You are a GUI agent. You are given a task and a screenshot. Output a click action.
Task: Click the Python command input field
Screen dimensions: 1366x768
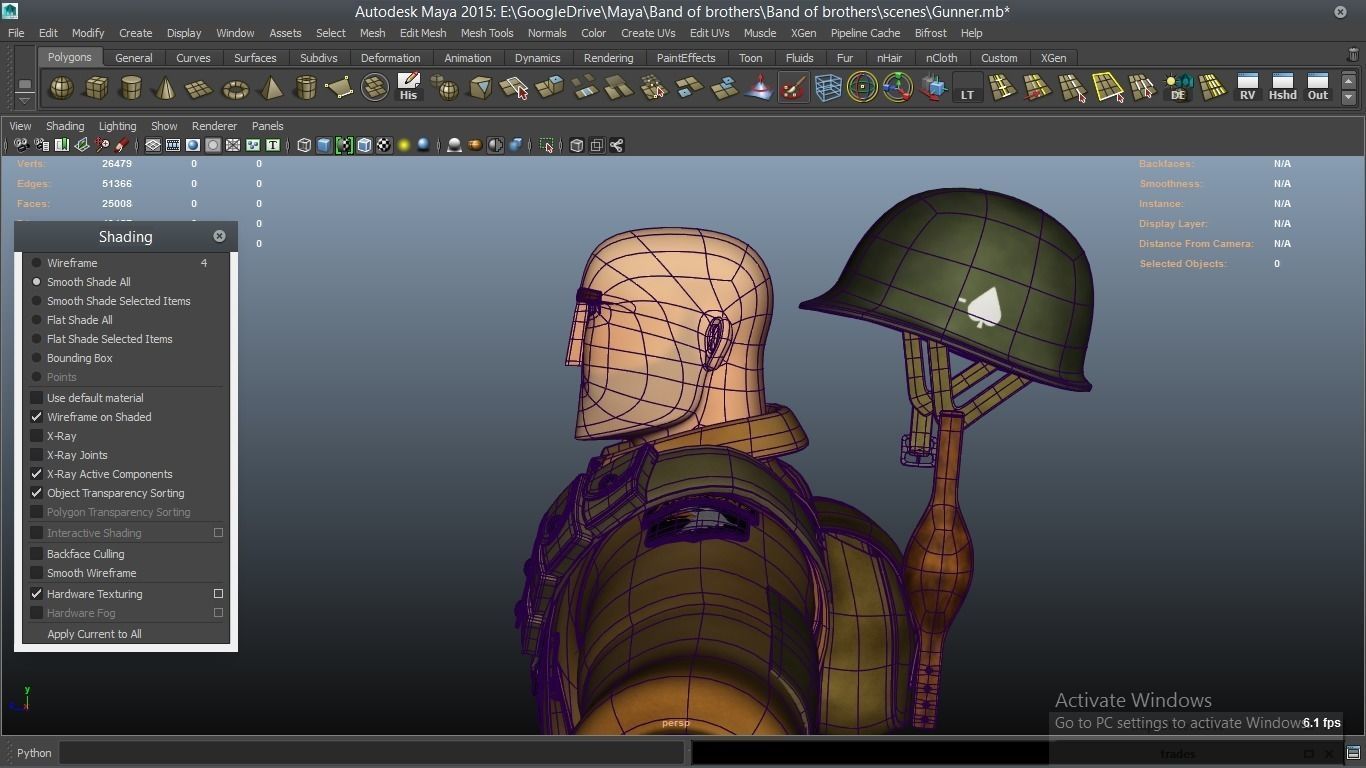[x=371, y=753]
